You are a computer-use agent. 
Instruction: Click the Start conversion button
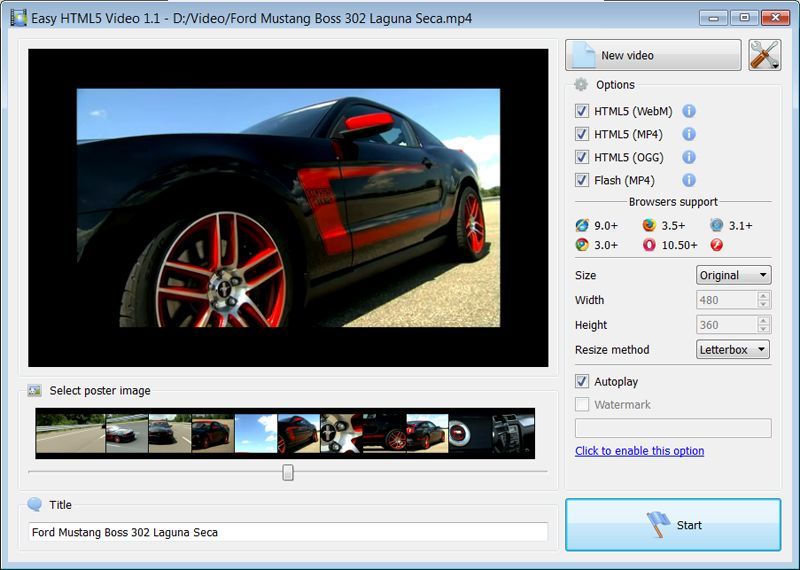pos(672,525)
